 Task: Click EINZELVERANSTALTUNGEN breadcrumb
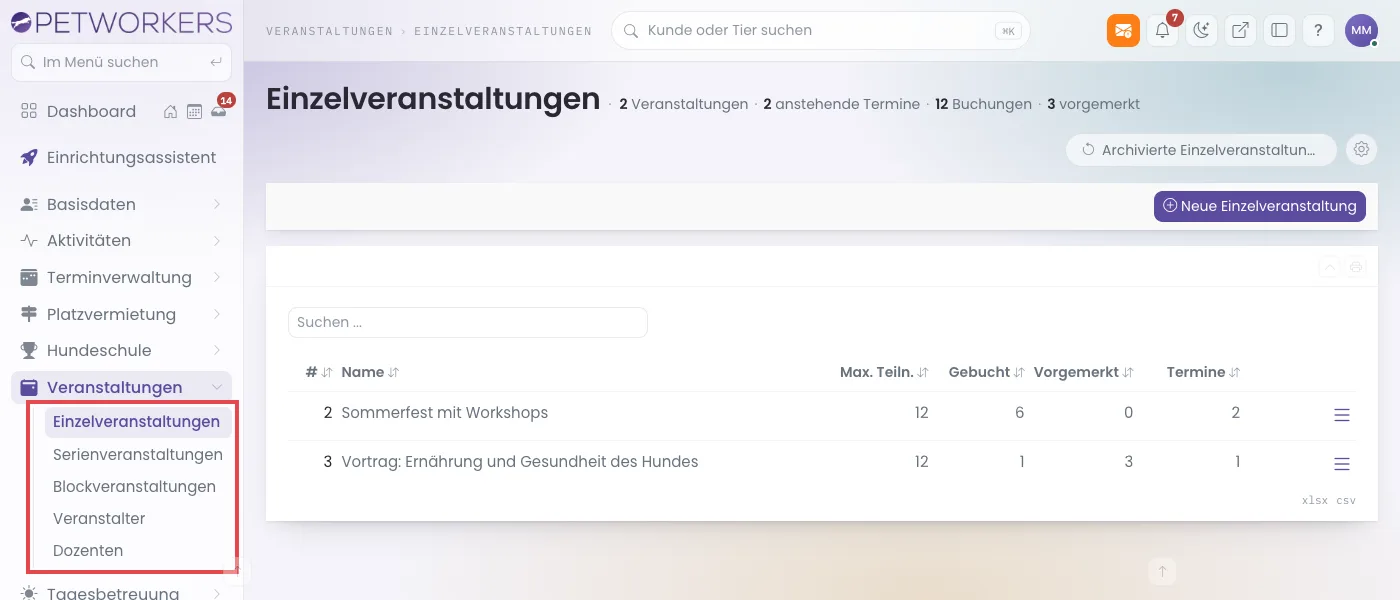(503, 31)
